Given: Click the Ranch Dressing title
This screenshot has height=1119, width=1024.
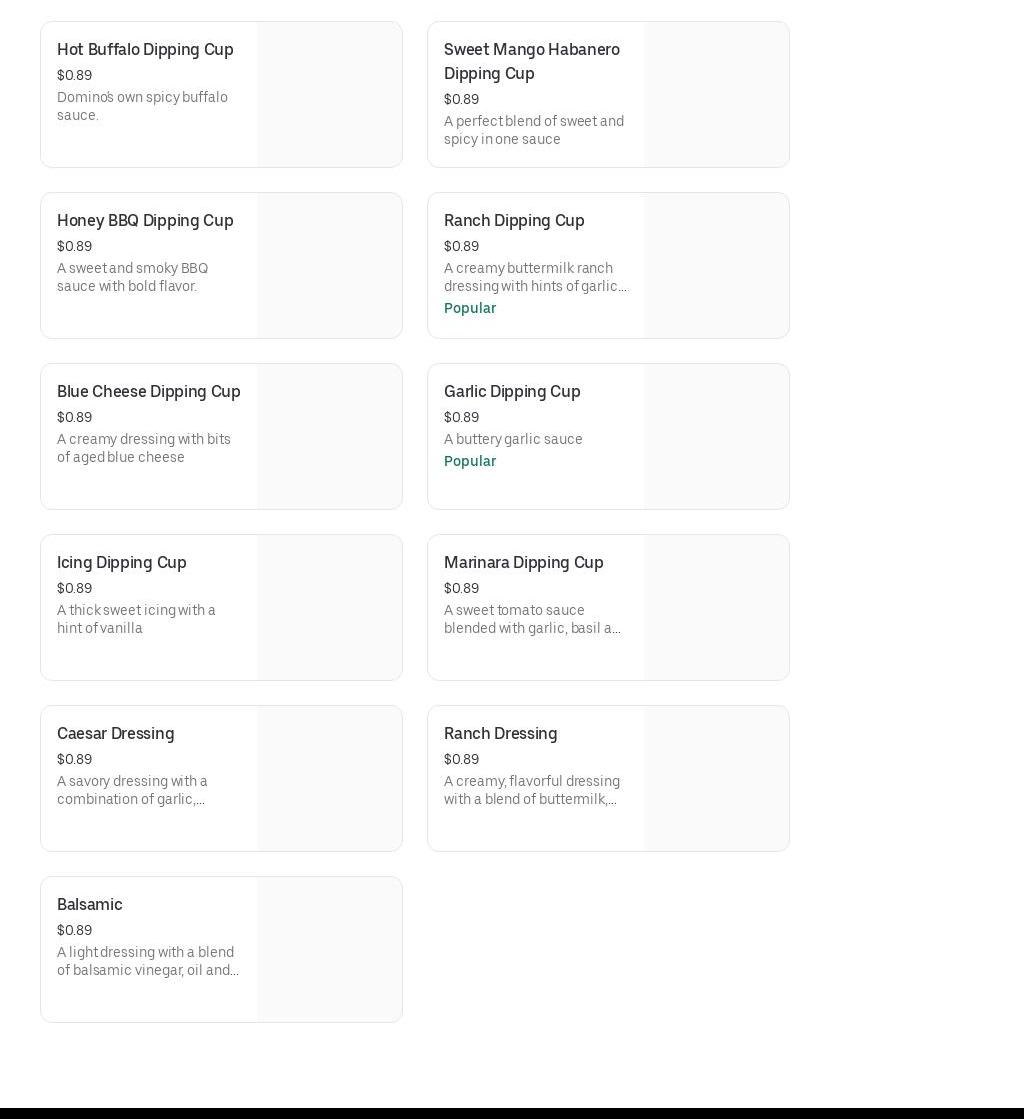Looking at the screenshot, I should point(500,734).
